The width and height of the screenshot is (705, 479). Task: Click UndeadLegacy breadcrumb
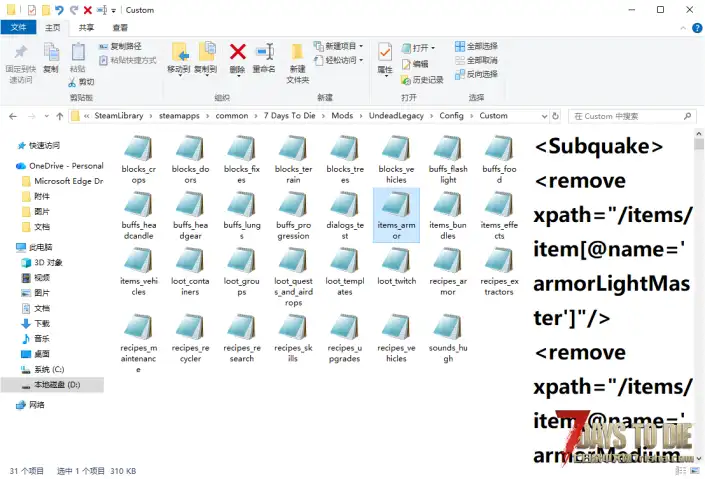(396, 116)
